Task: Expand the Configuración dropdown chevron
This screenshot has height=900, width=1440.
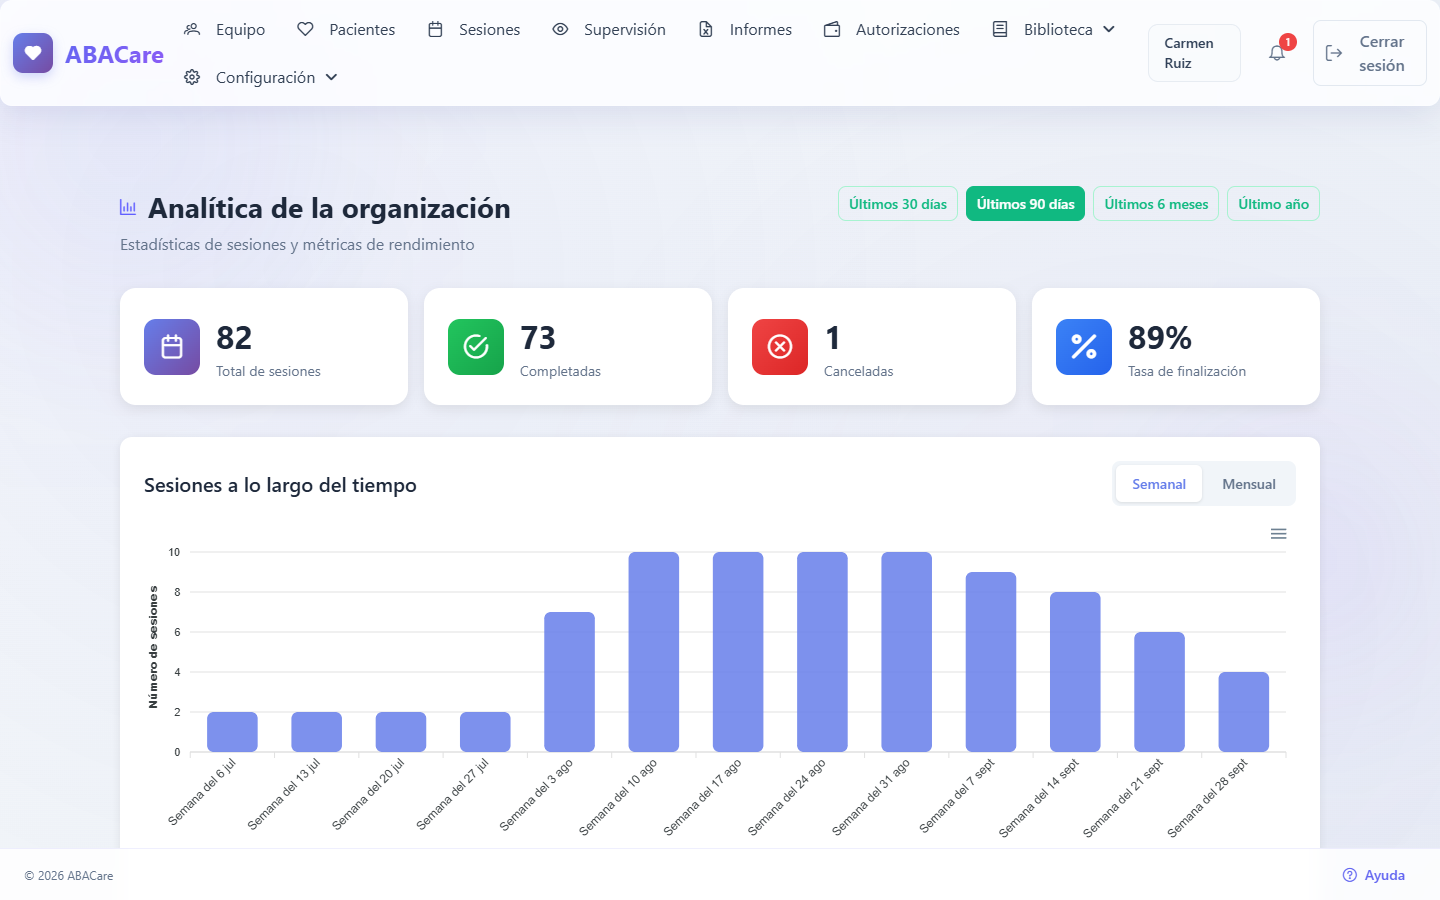Action: point(332,77)
